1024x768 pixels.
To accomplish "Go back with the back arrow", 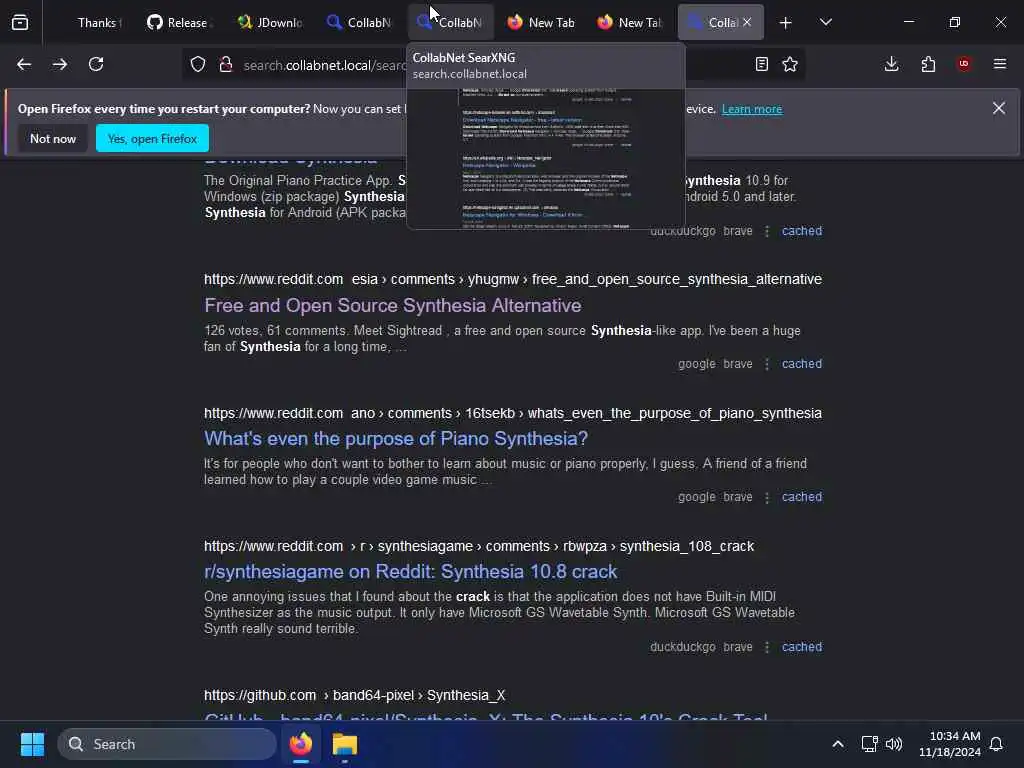I will coord(24,64).
